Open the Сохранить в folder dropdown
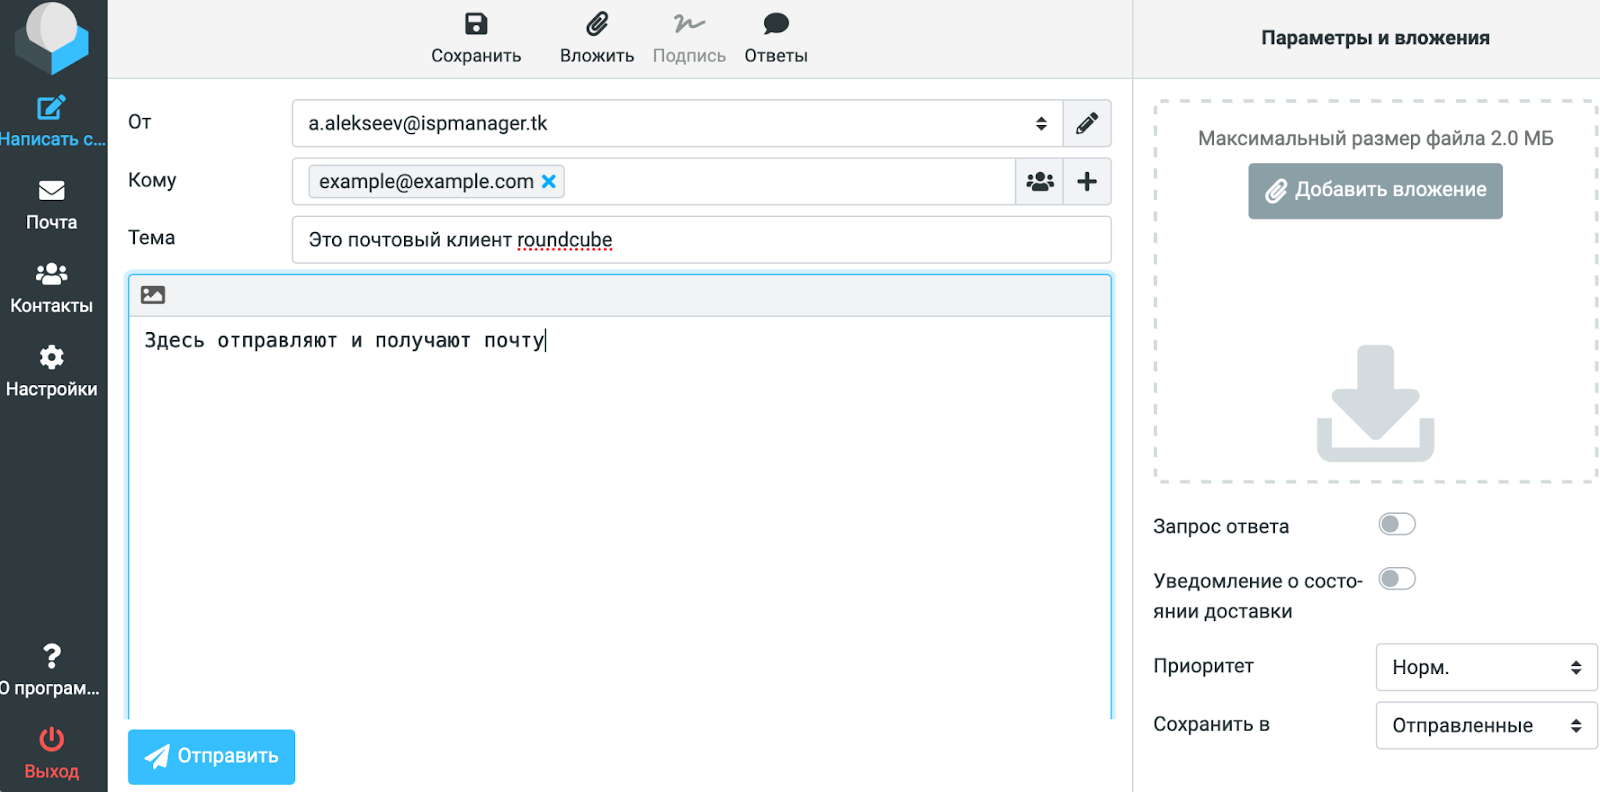Image resolution: width=1600 pixels, height=792 pixels. 1486,725
